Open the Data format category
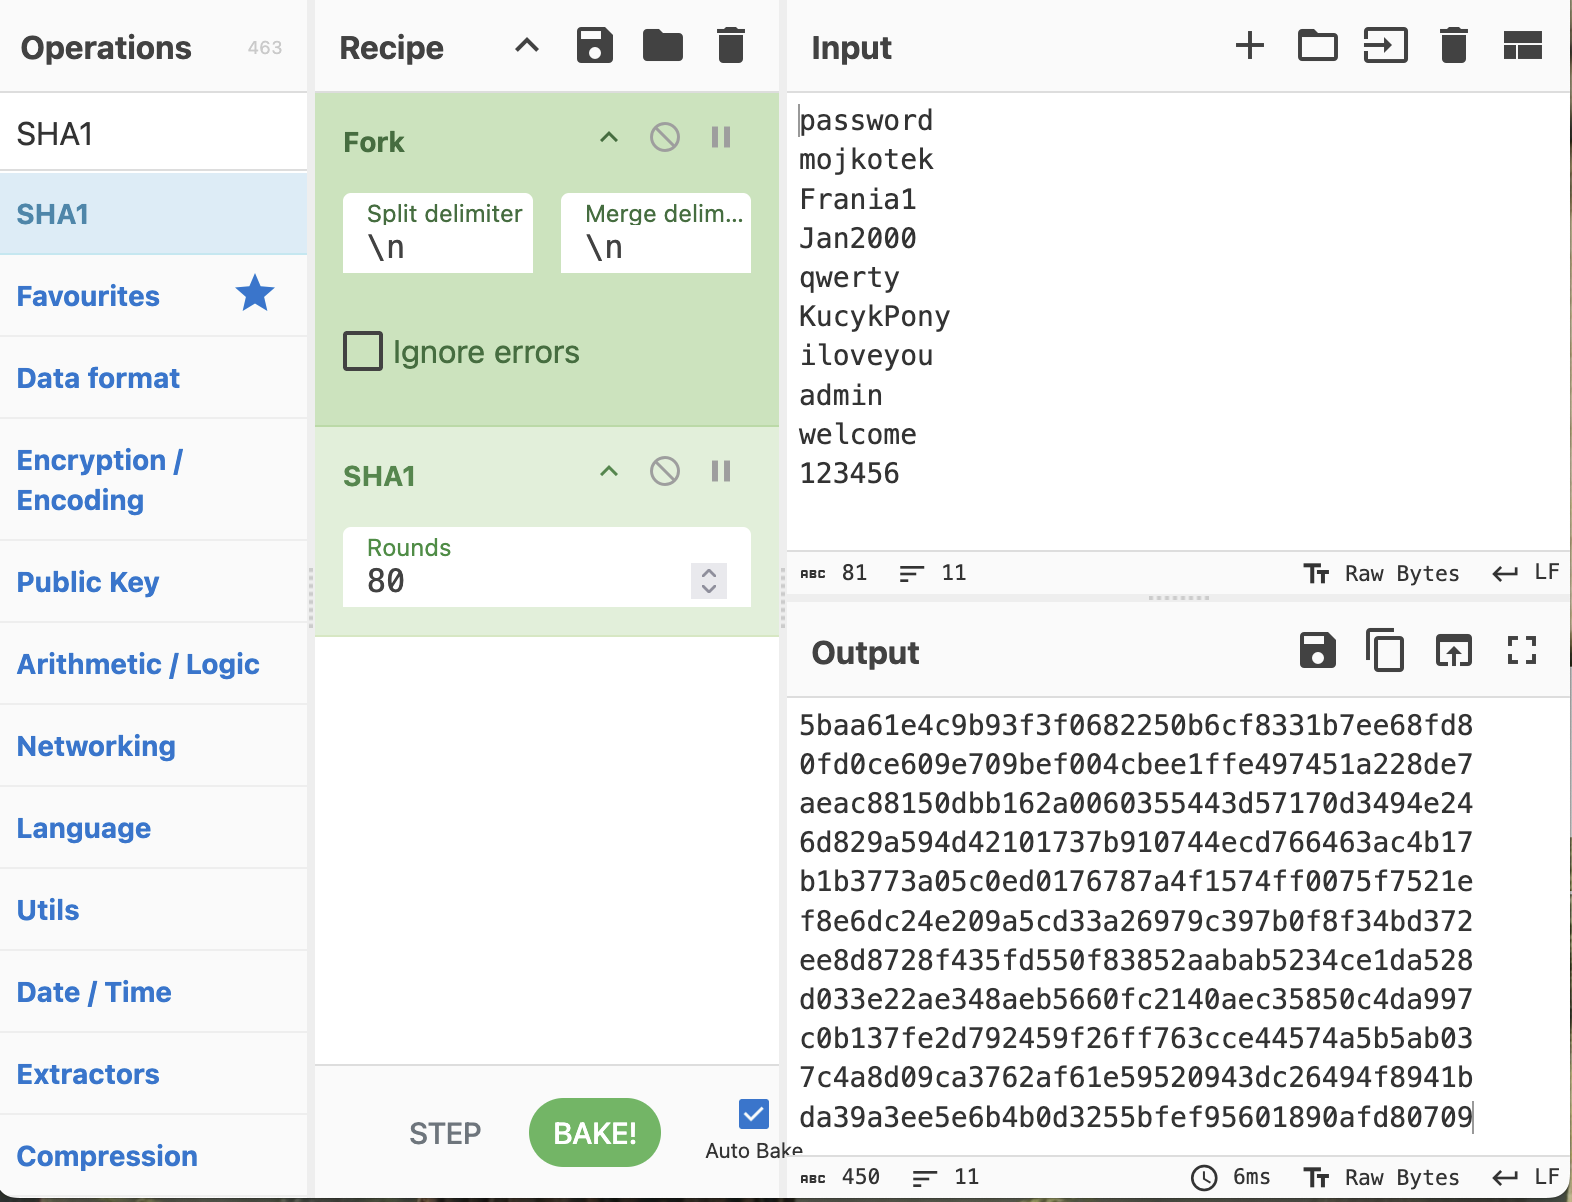This screenshot has width=1572, height=1202. click(x=98, y=378)
